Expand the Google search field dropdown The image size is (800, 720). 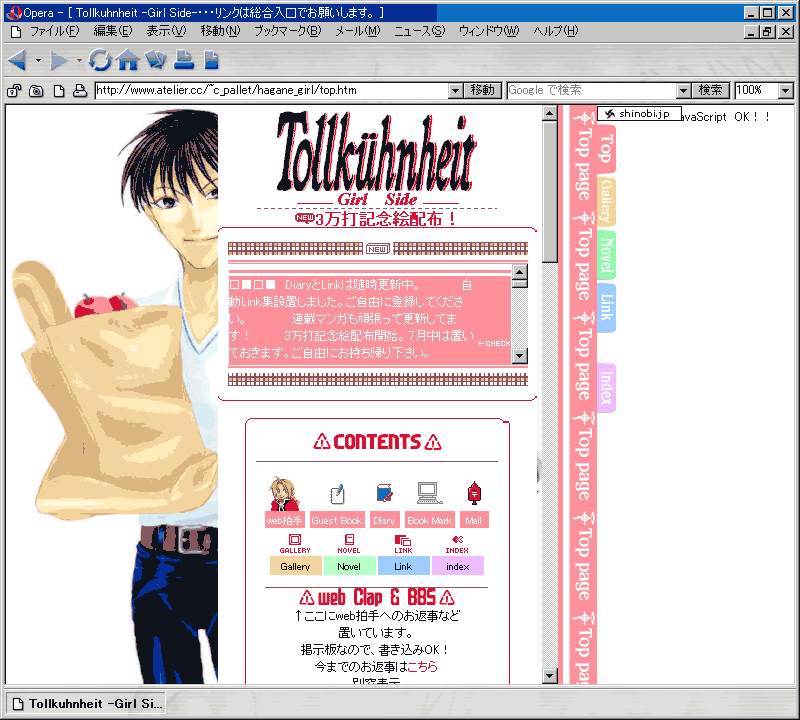coord(683,91)
